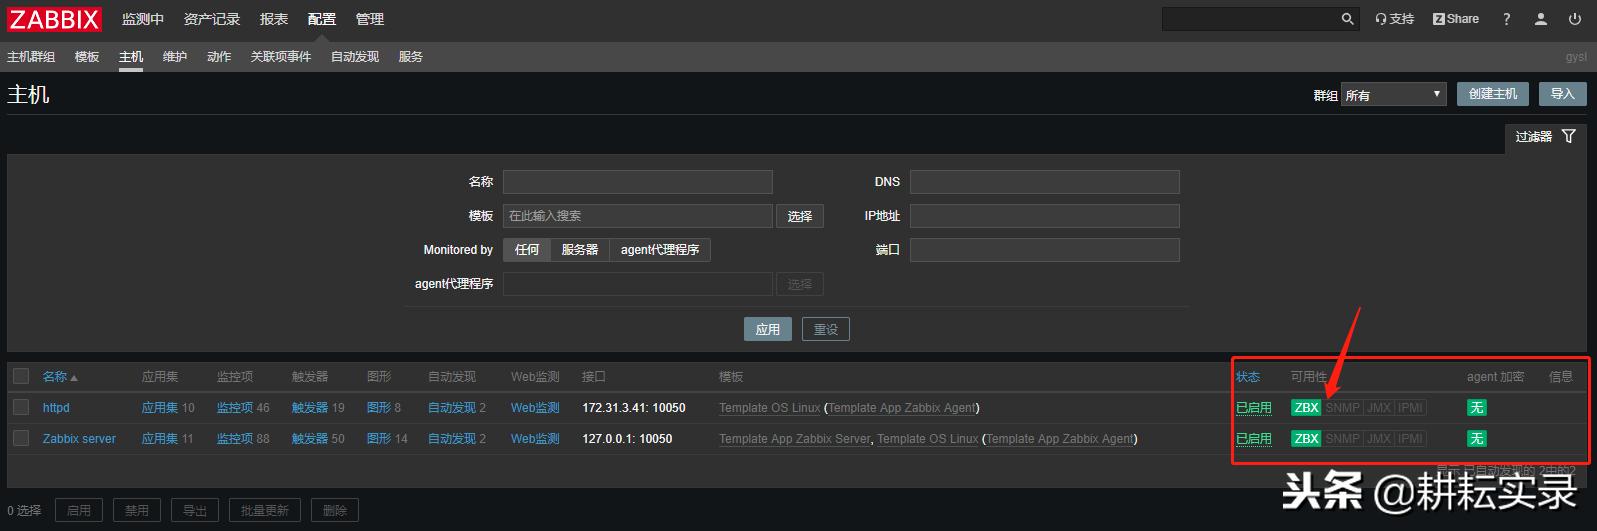This screenshot has width=1597, height=531.
Task: Tick the checkbox for Zabbix server host
Action: pyautogui.click(x=21, y=439)
